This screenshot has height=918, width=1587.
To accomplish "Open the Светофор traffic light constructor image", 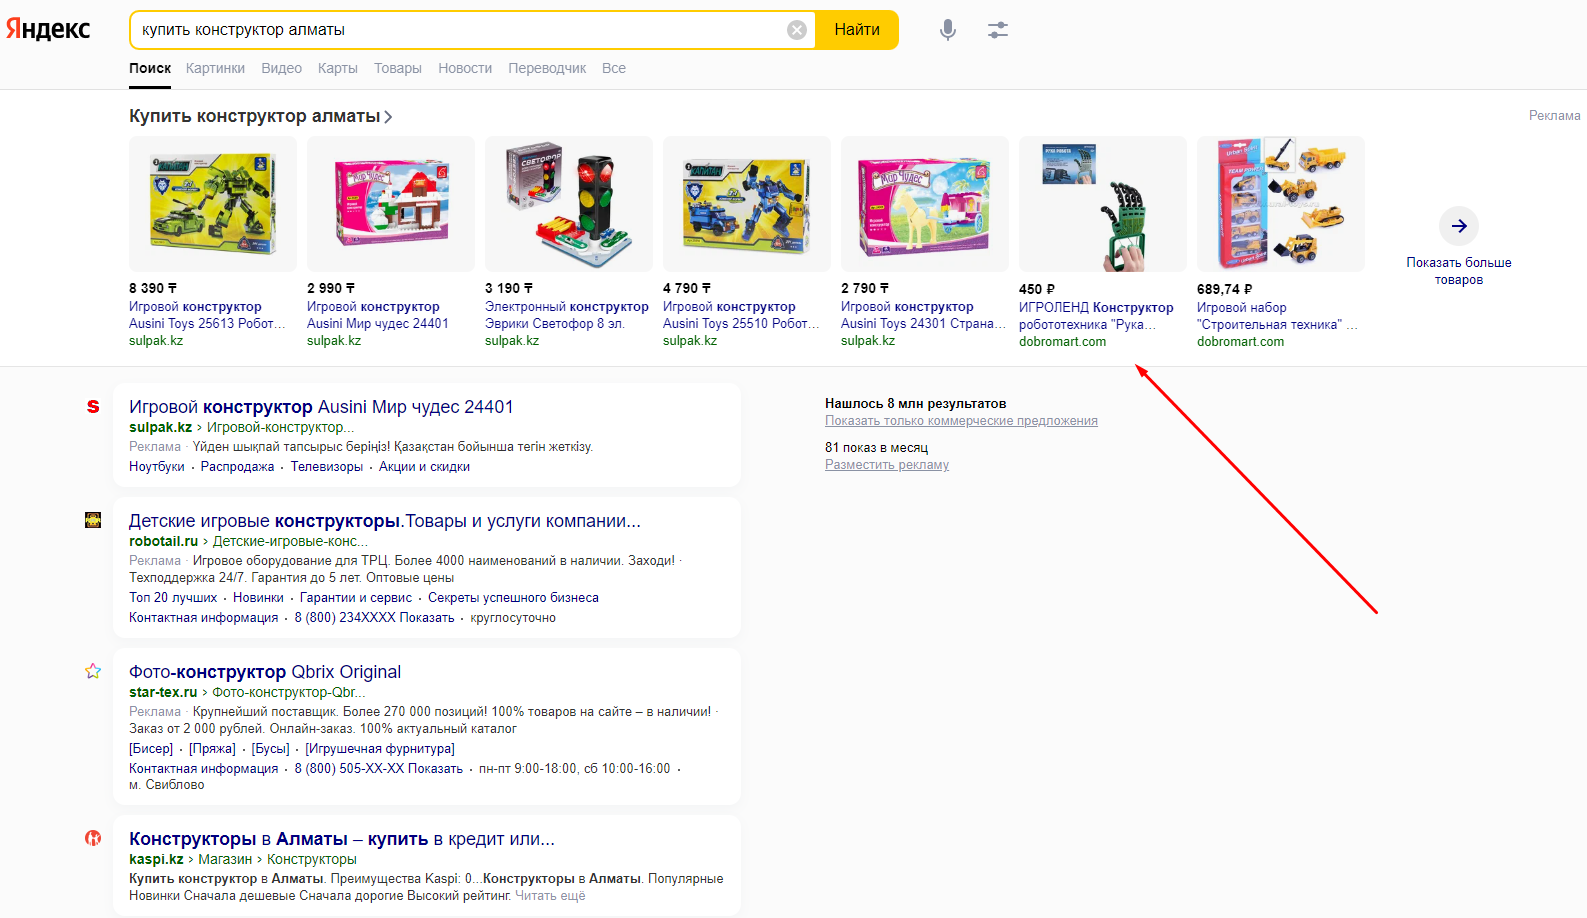I will pos(569,204).
